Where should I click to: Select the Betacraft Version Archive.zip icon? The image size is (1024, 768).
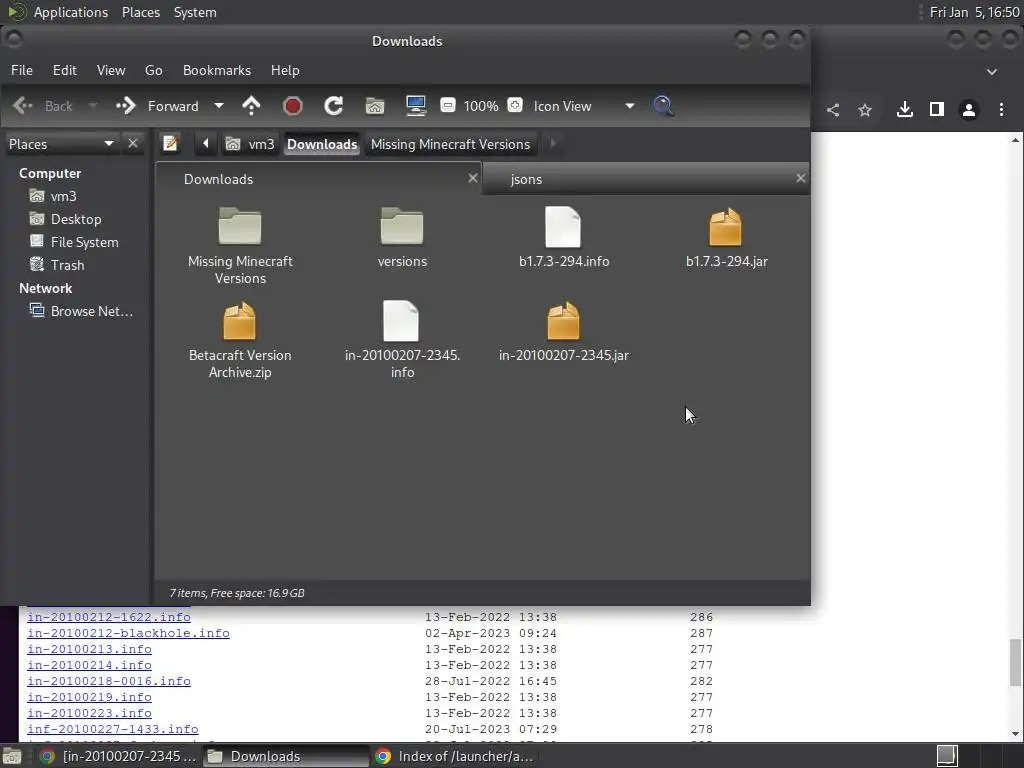[x=240, y=321]
